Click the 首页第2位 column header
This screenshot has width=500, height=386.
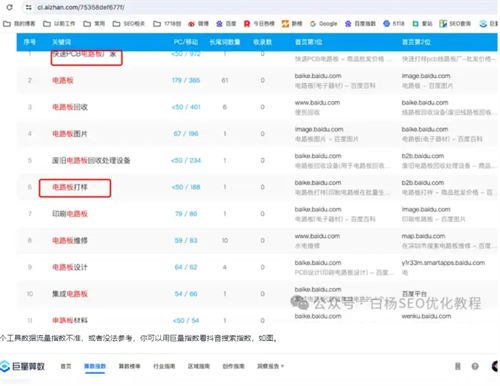click(x=416, y=42)
